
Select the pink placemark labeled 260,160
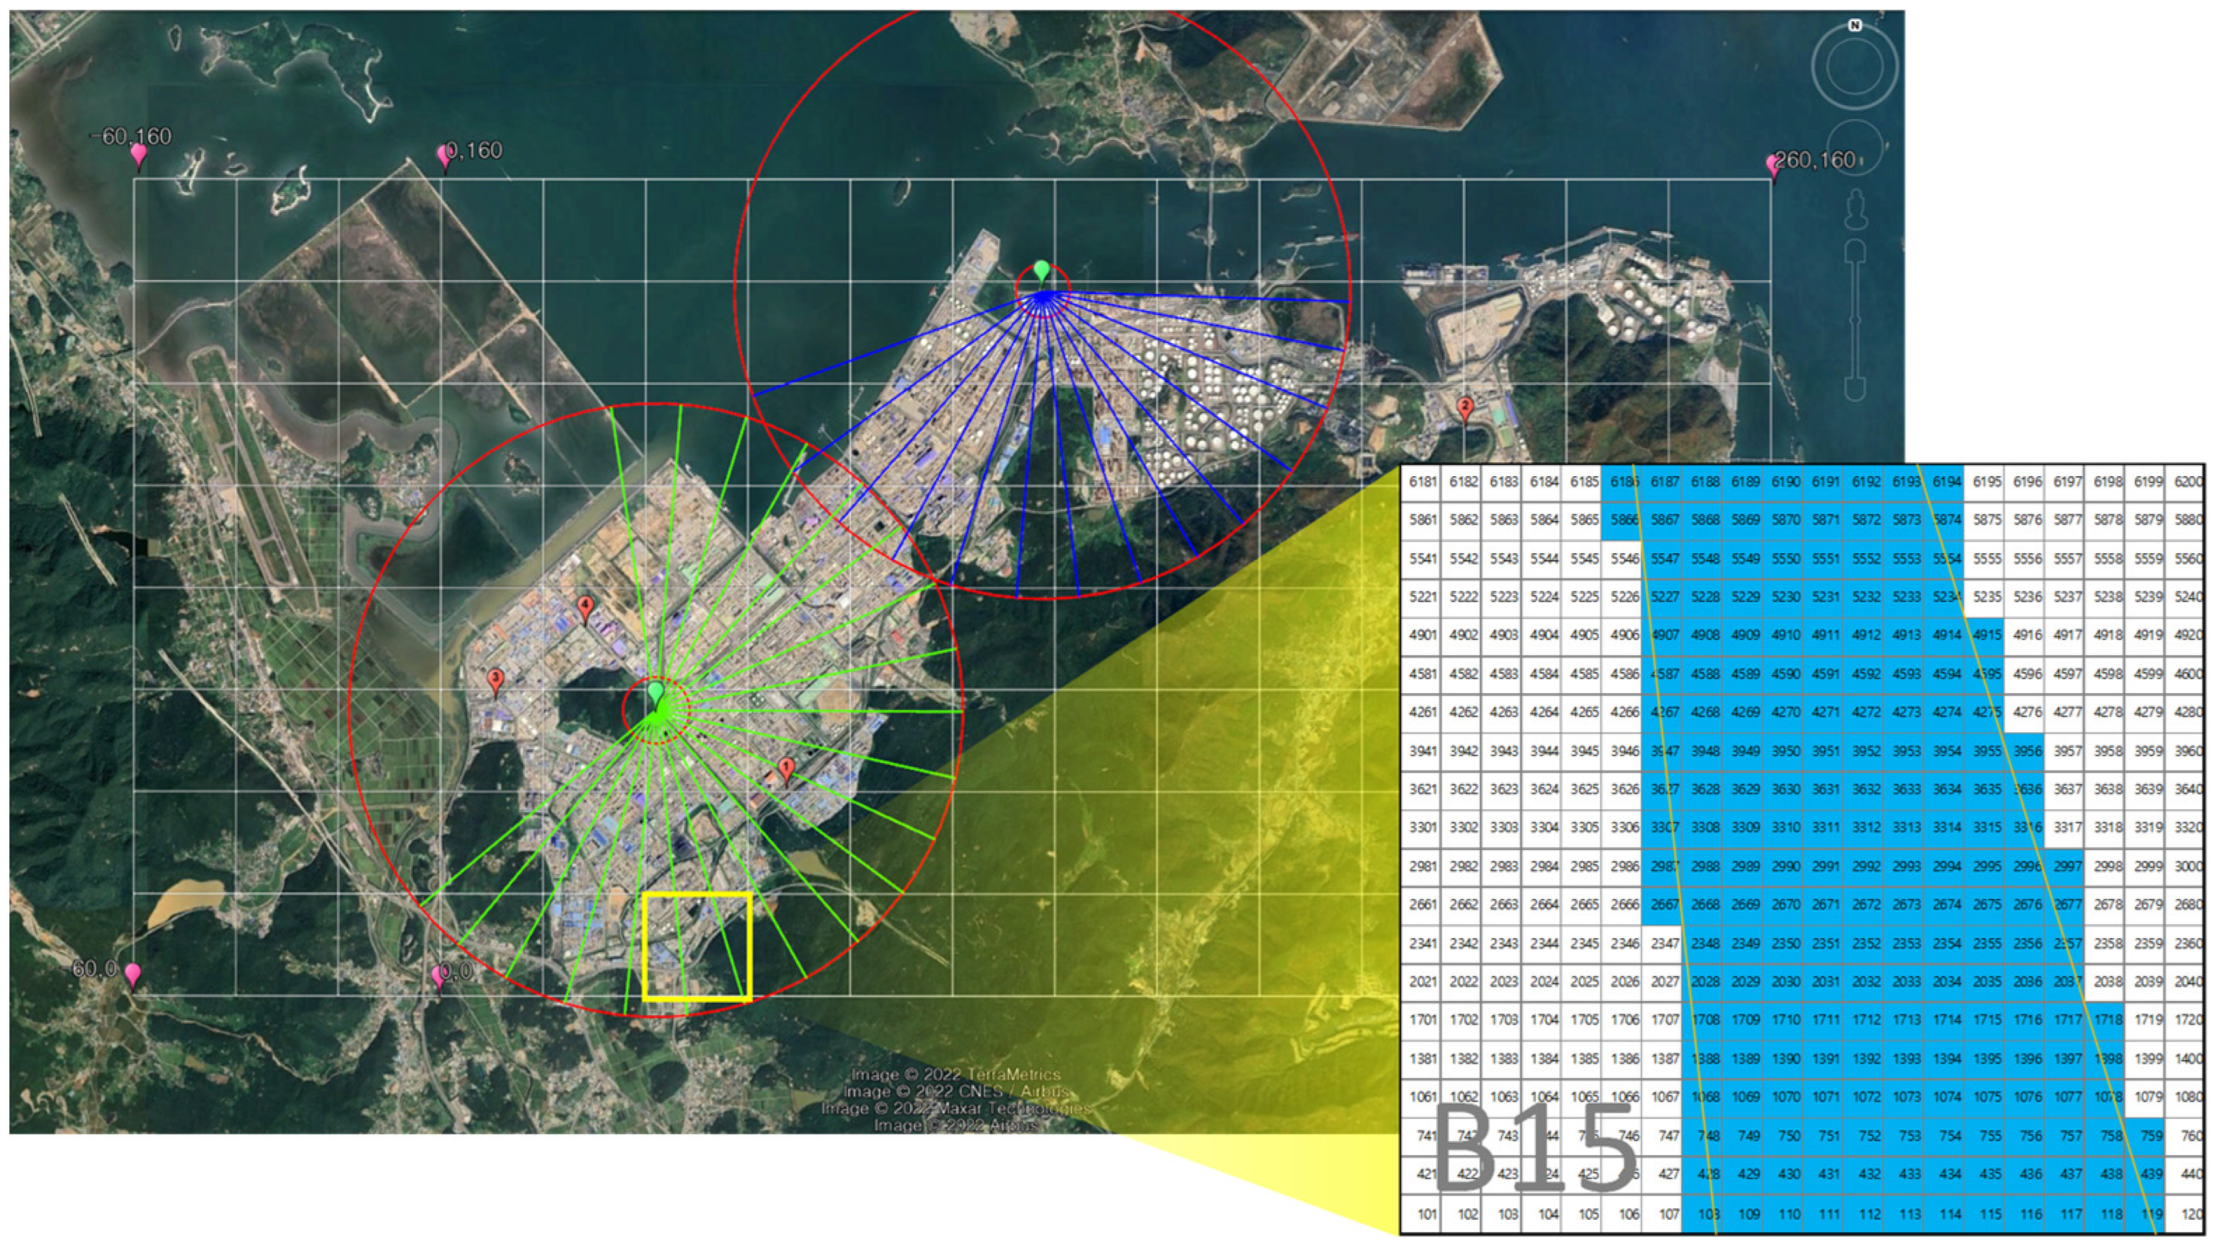tap(1774, 164)
